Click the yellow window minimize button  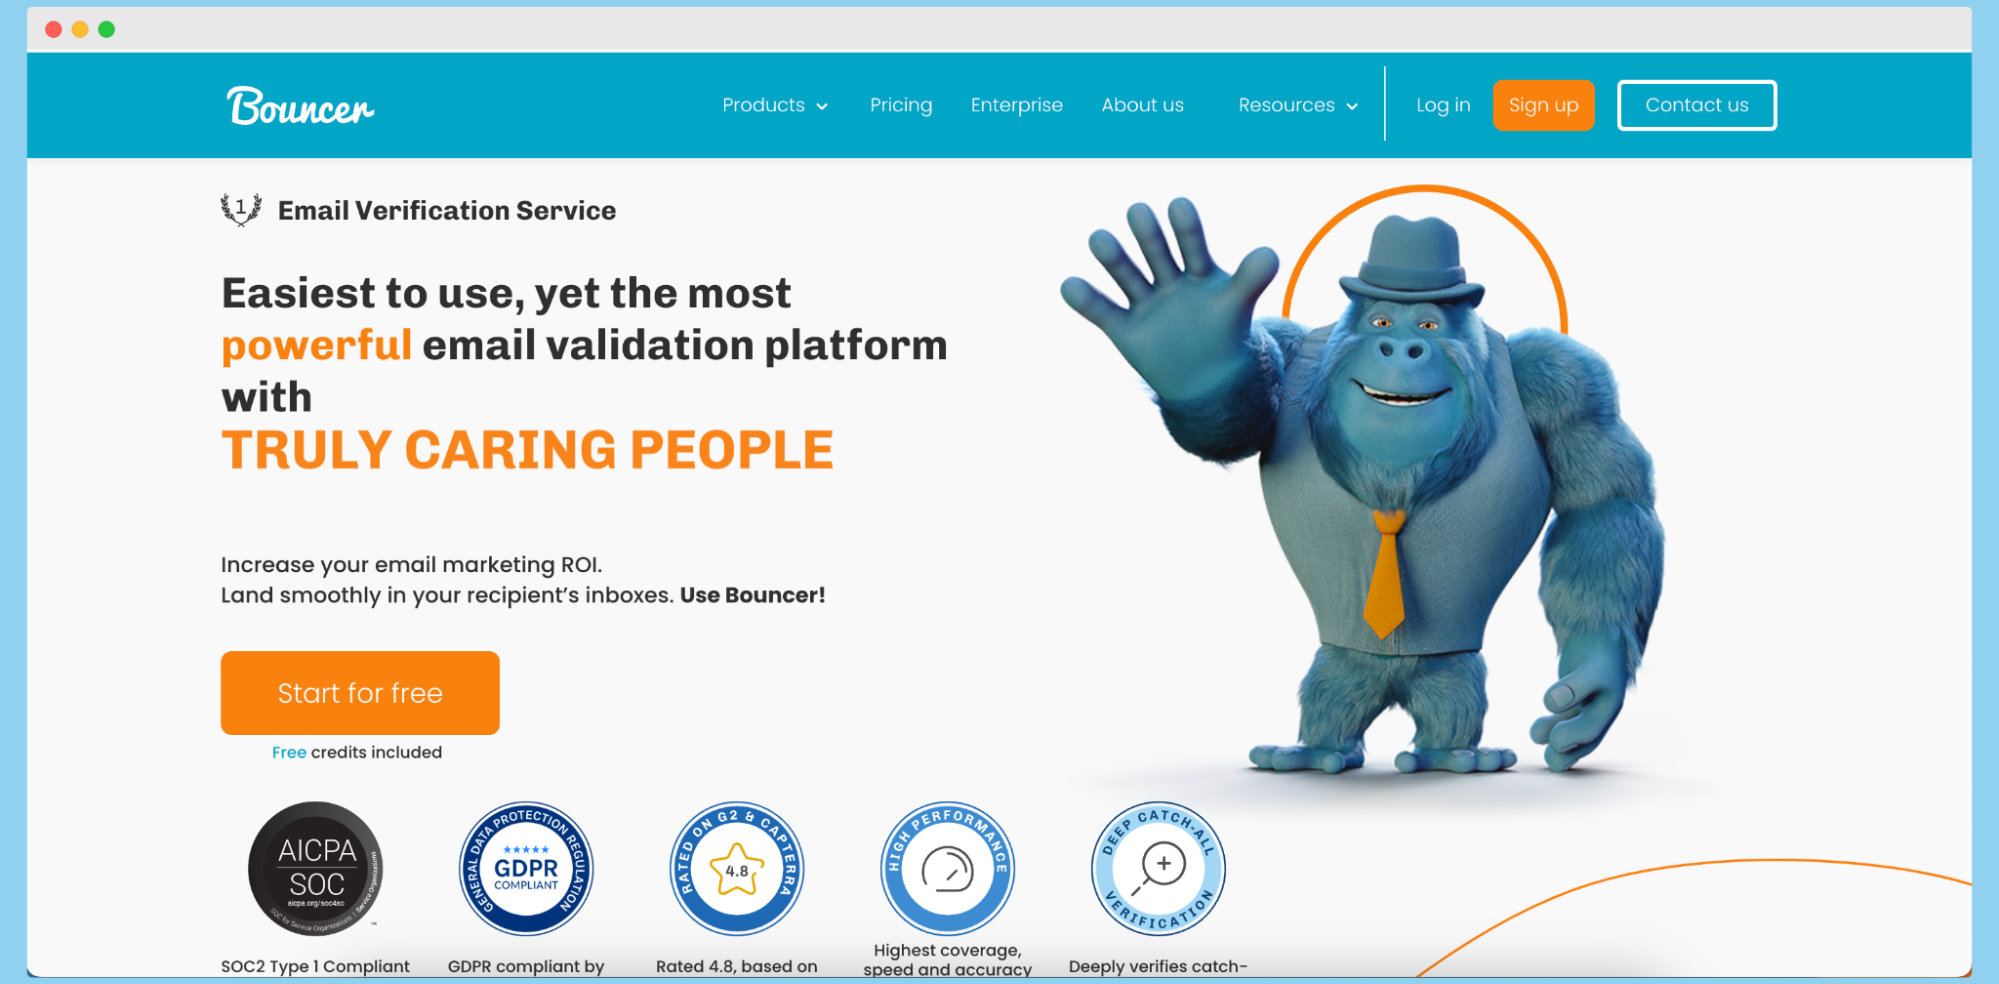[80, 29]
